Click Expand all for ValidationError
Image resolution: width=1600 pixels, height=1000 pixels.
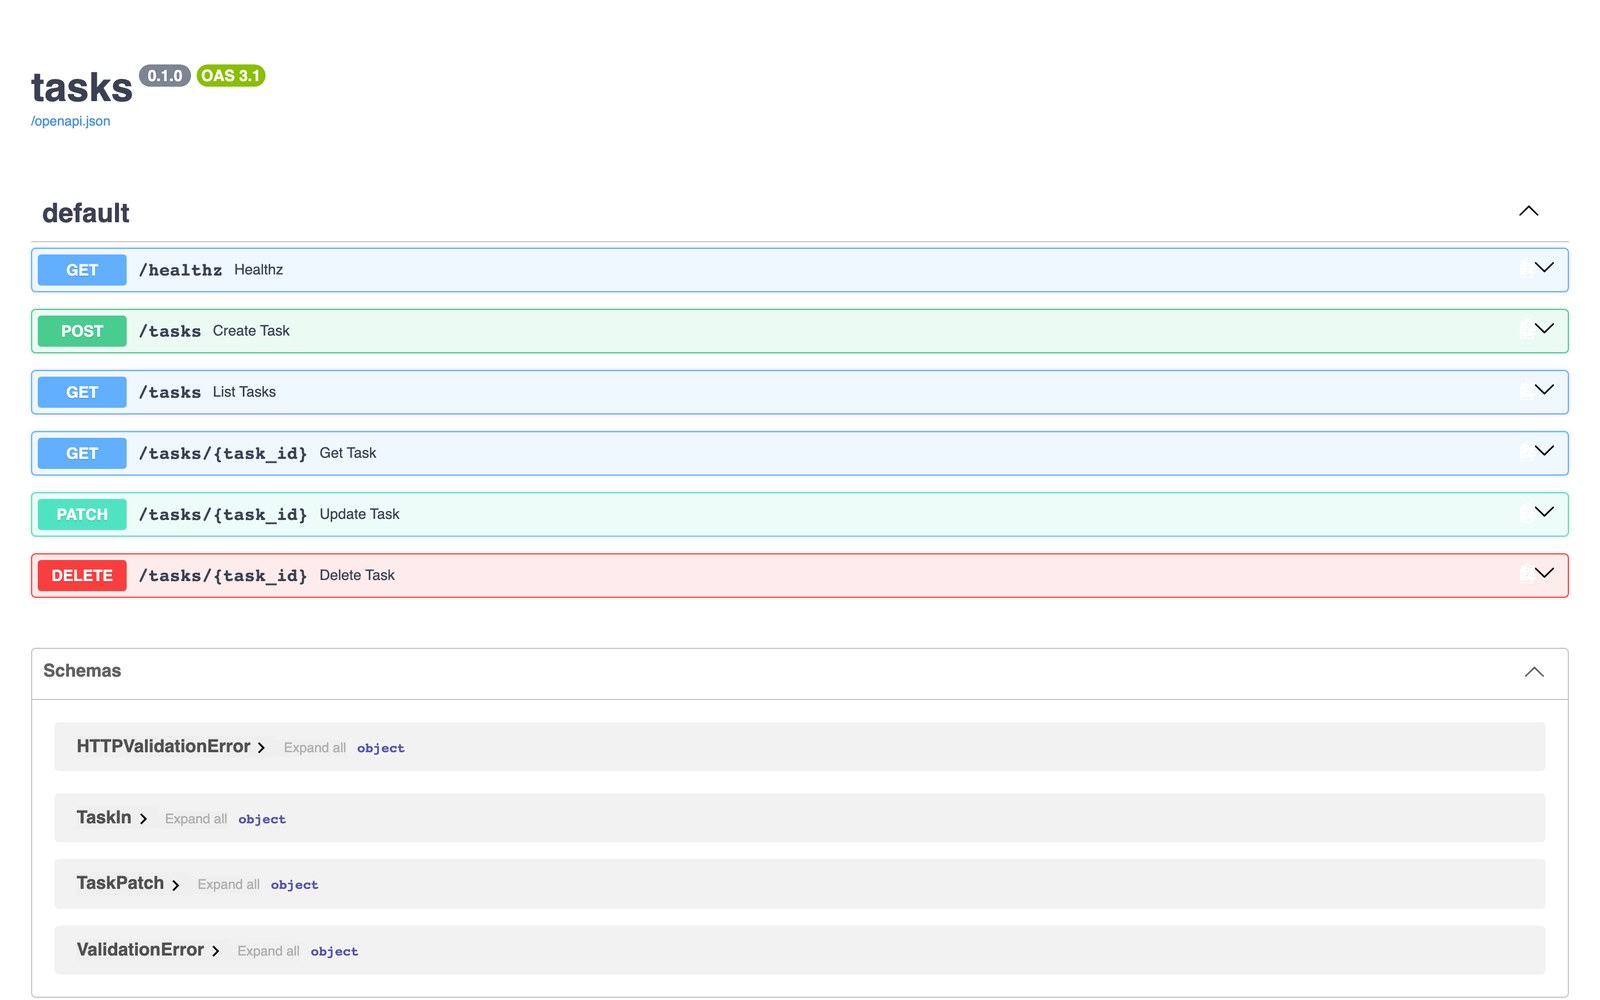click(268, 951)
